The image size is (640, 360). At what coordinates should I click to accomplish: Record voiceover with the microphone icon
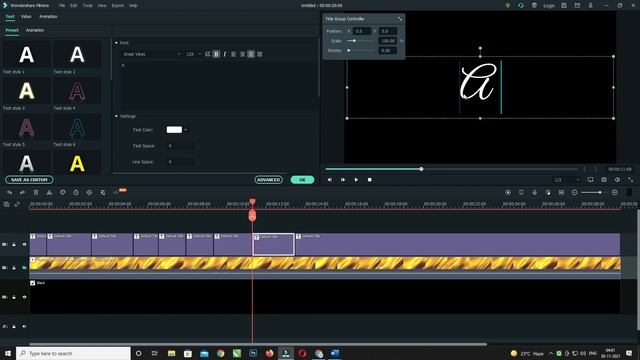click(535, 192)
